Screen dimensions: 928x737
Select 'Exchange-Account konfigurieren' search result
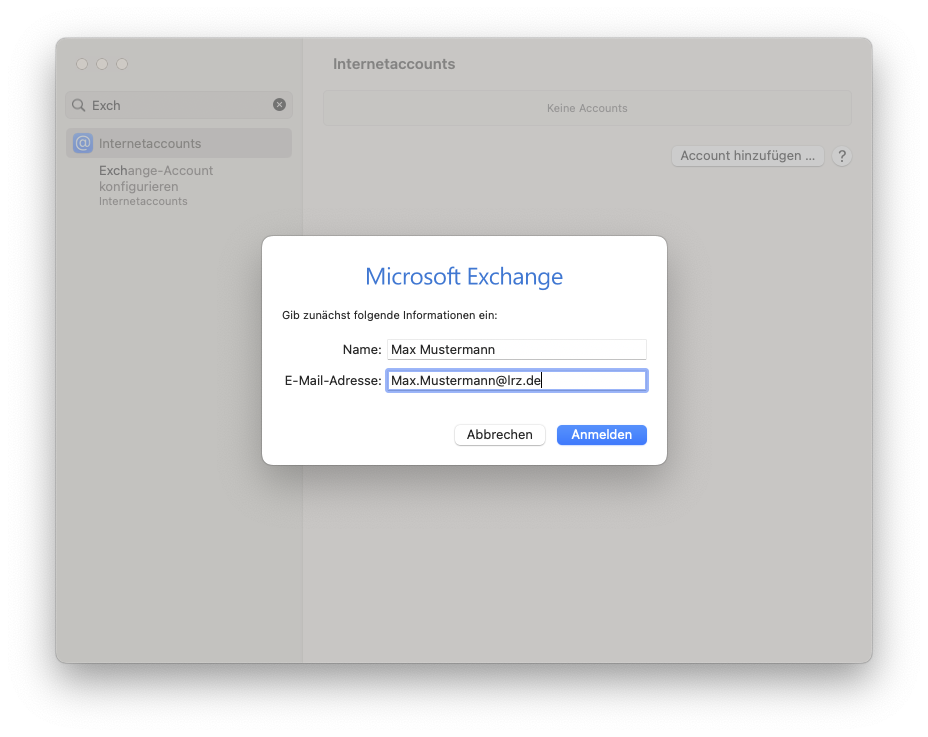pos(155,180)
